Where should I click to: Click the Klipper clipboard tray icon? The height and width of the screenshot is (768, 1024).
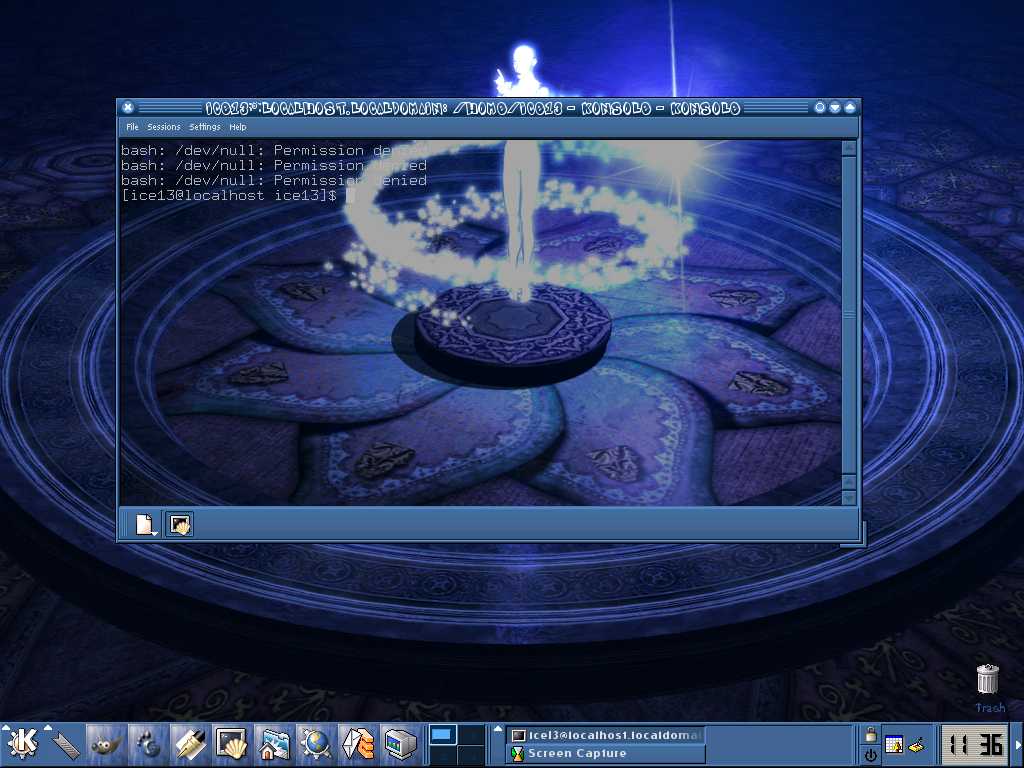917,744
